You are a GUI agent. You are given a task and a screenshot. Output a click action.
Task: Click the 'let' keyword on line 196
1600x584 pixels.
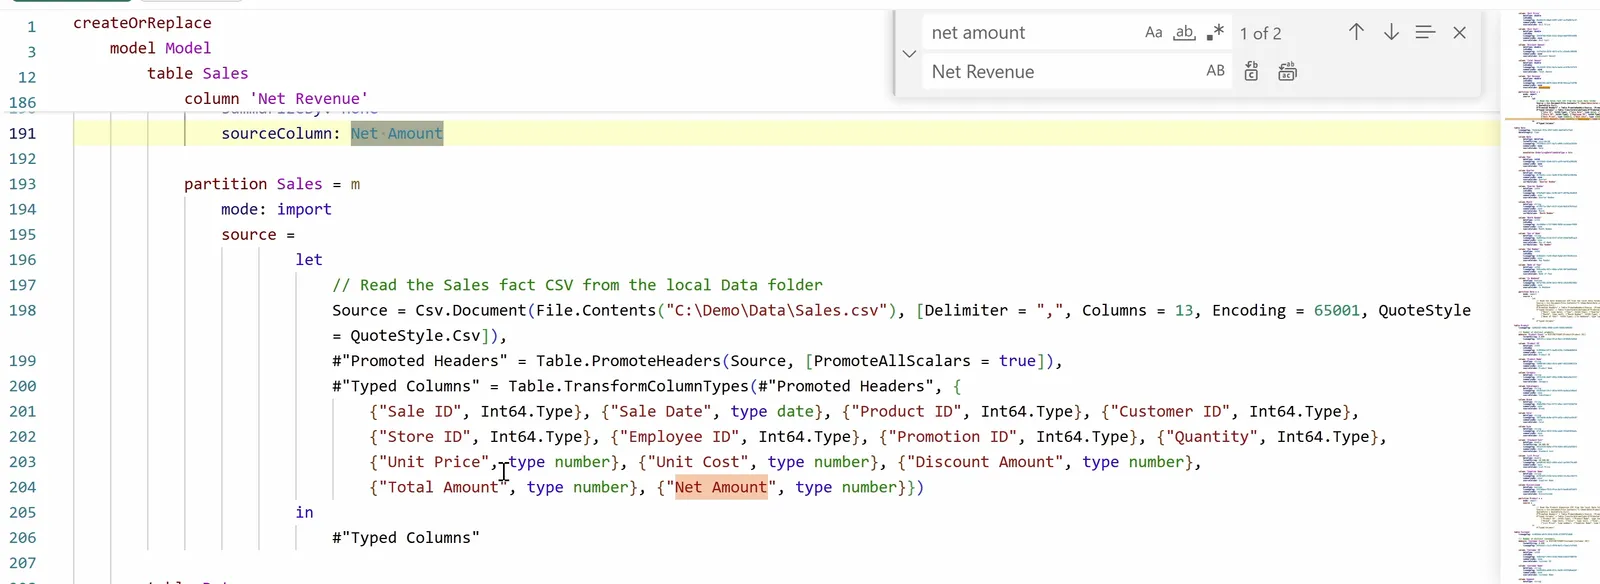(x=309, y=259)
